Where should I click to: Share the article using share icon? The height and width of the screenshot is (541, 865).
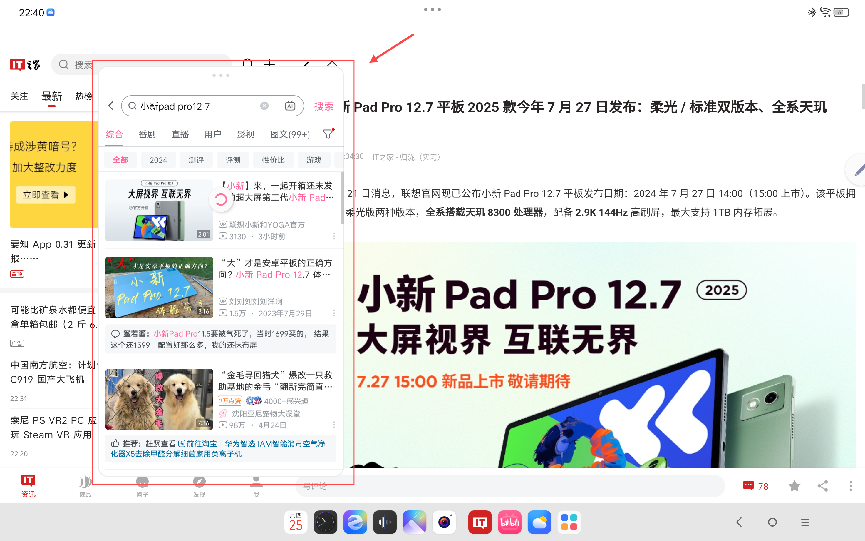pyautogui.click(x=823, y=486)
